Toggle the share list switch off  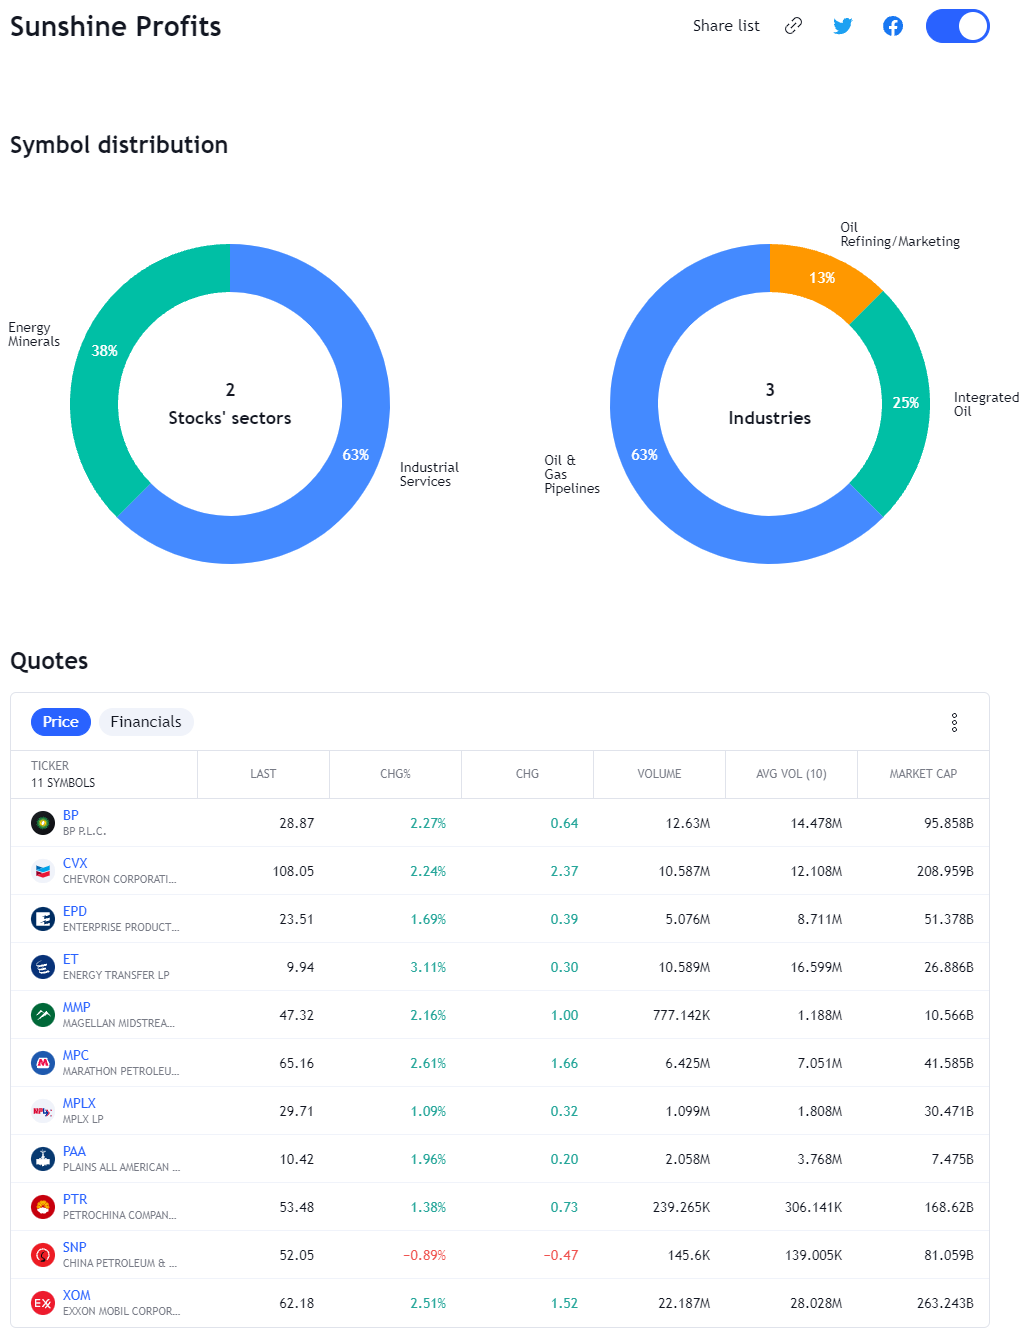pyautogui.click(x=957, y=26)
